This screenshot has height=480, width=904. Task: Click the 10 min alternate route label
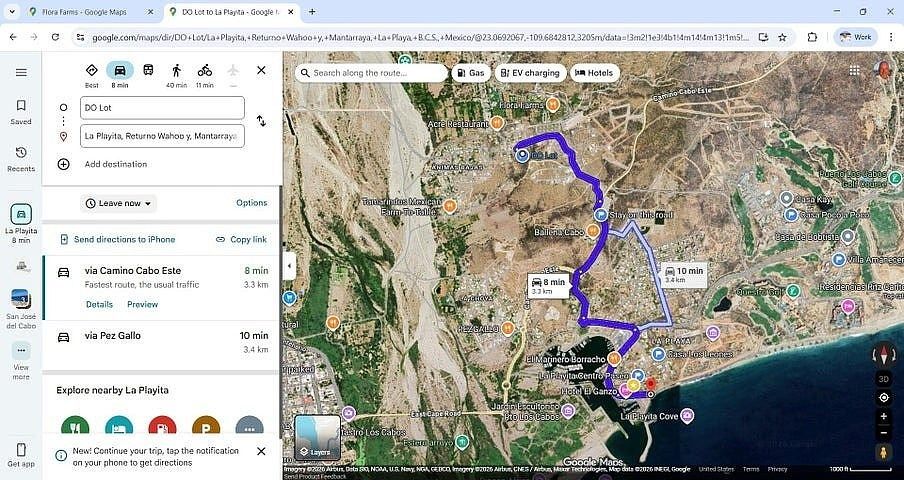click(683, 274)
